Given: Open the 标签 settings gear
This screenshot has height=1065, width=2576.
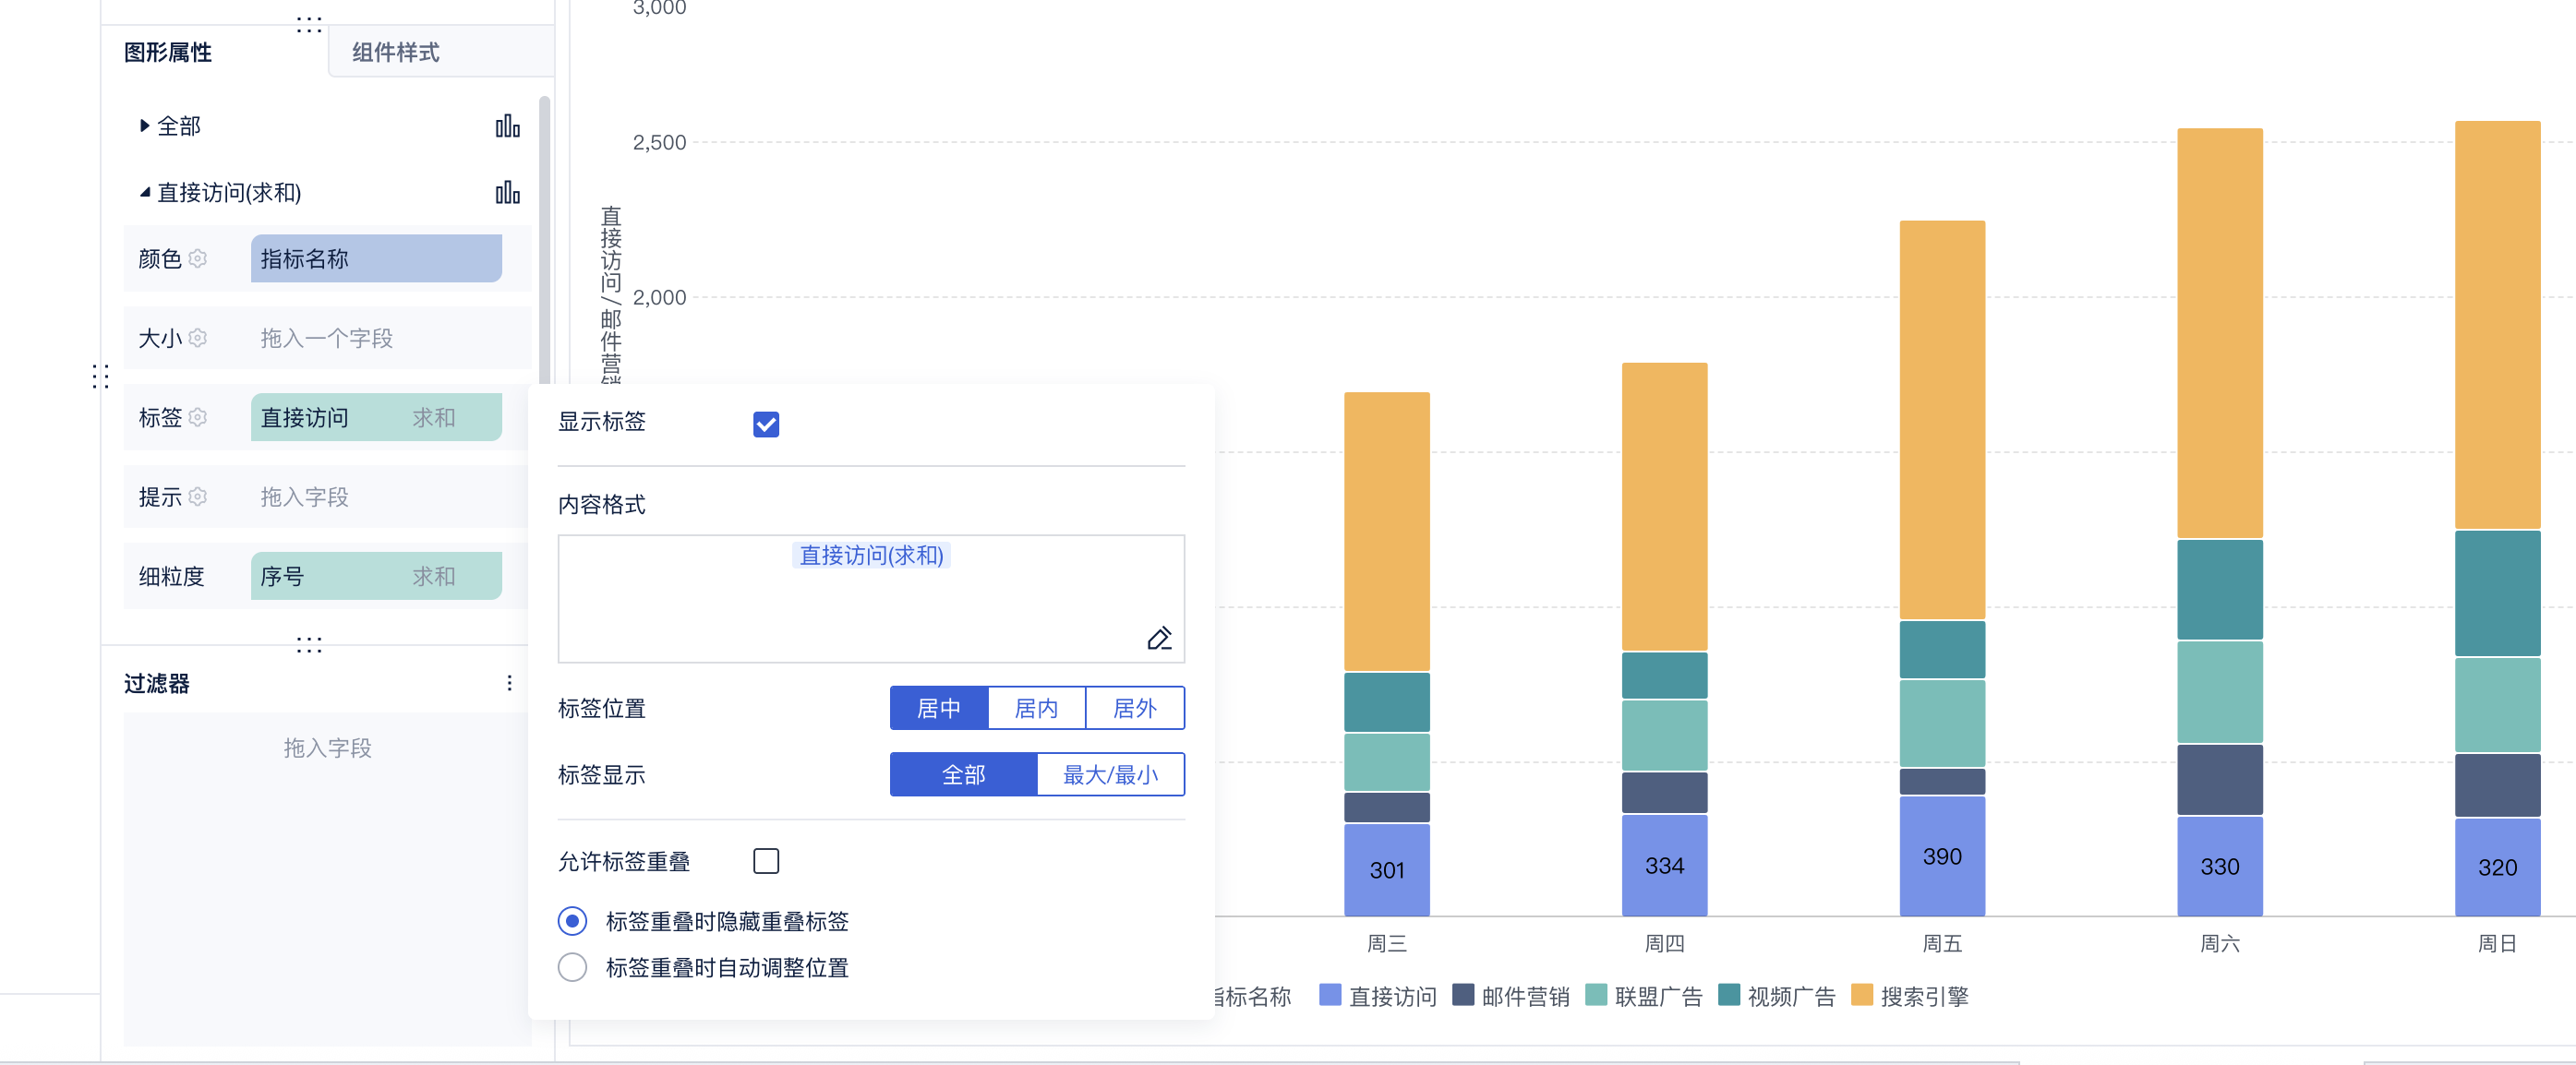Looking at the screenshot, I should (198, 417).
